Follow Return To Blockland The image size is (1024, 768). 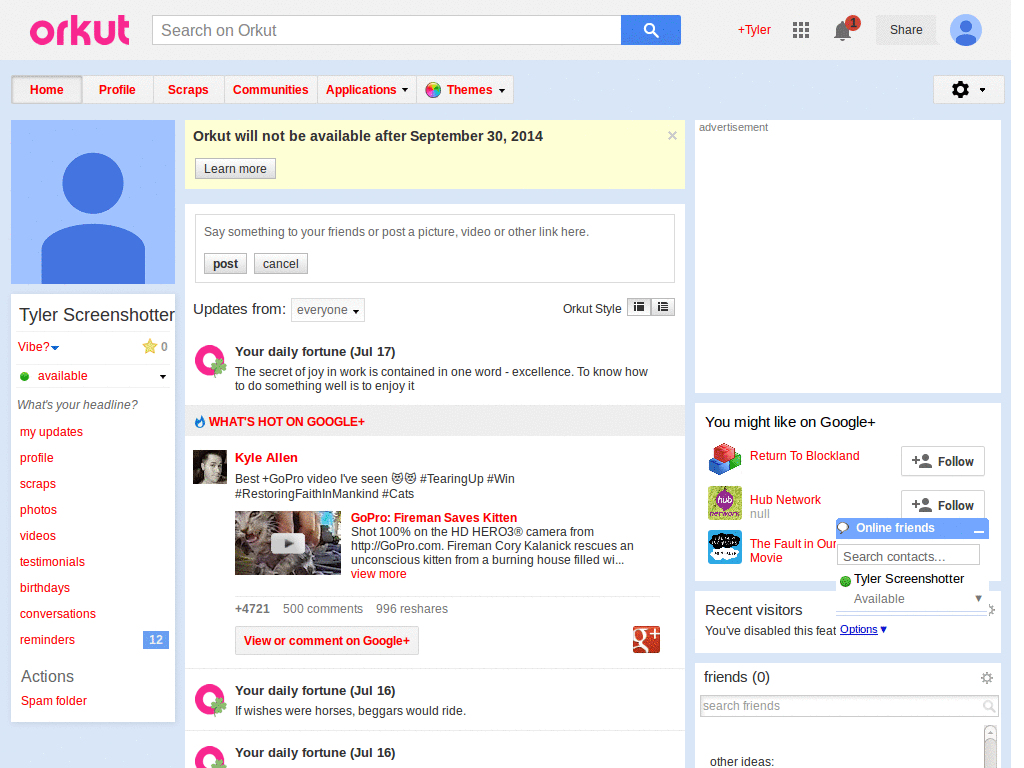coord(942,461)
